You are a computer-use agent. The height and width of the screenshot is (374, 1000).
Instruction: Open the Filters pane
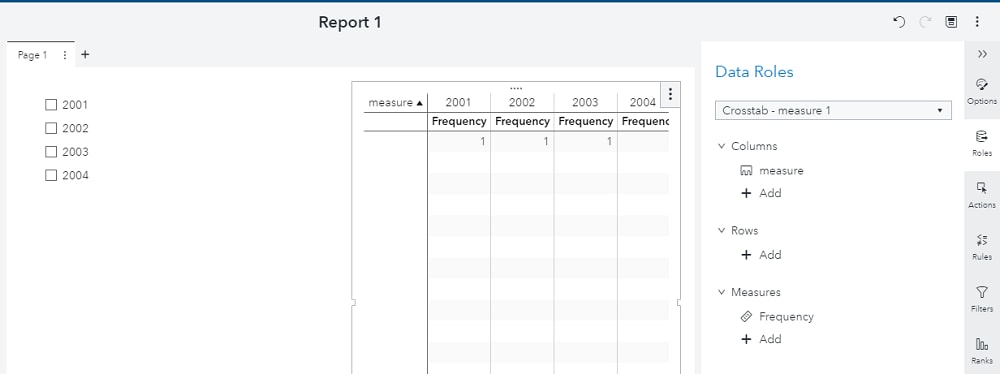(982, 299)
